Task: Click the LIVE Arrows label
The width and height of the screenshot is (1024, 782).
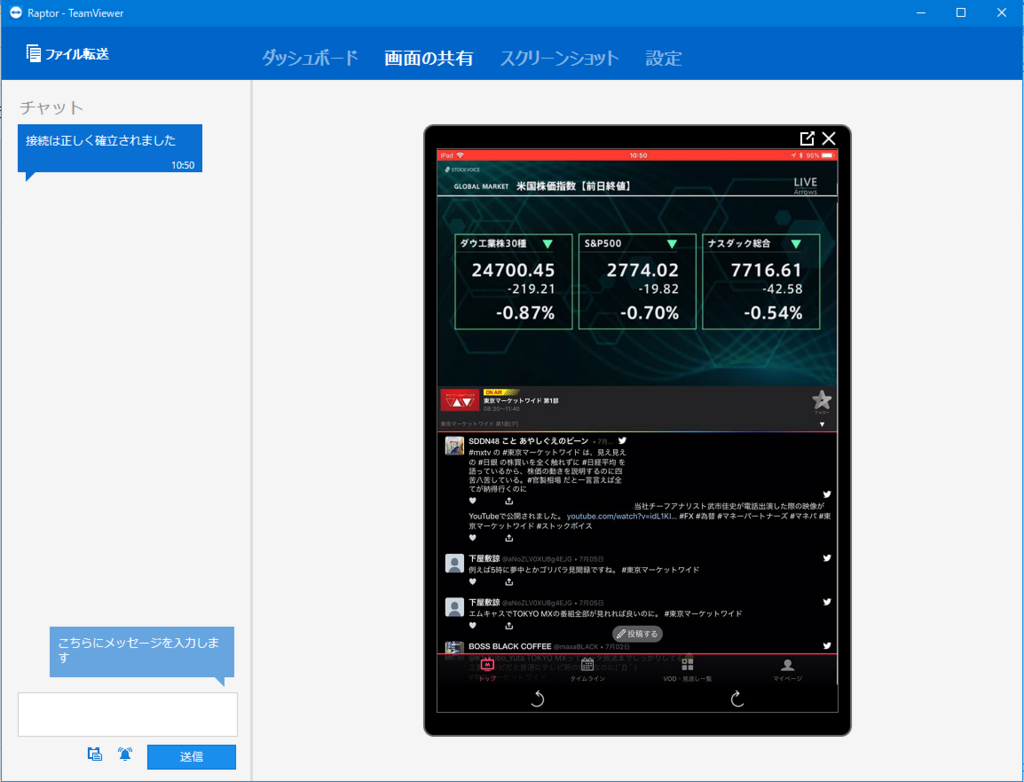Action: (x=805, y=186)
